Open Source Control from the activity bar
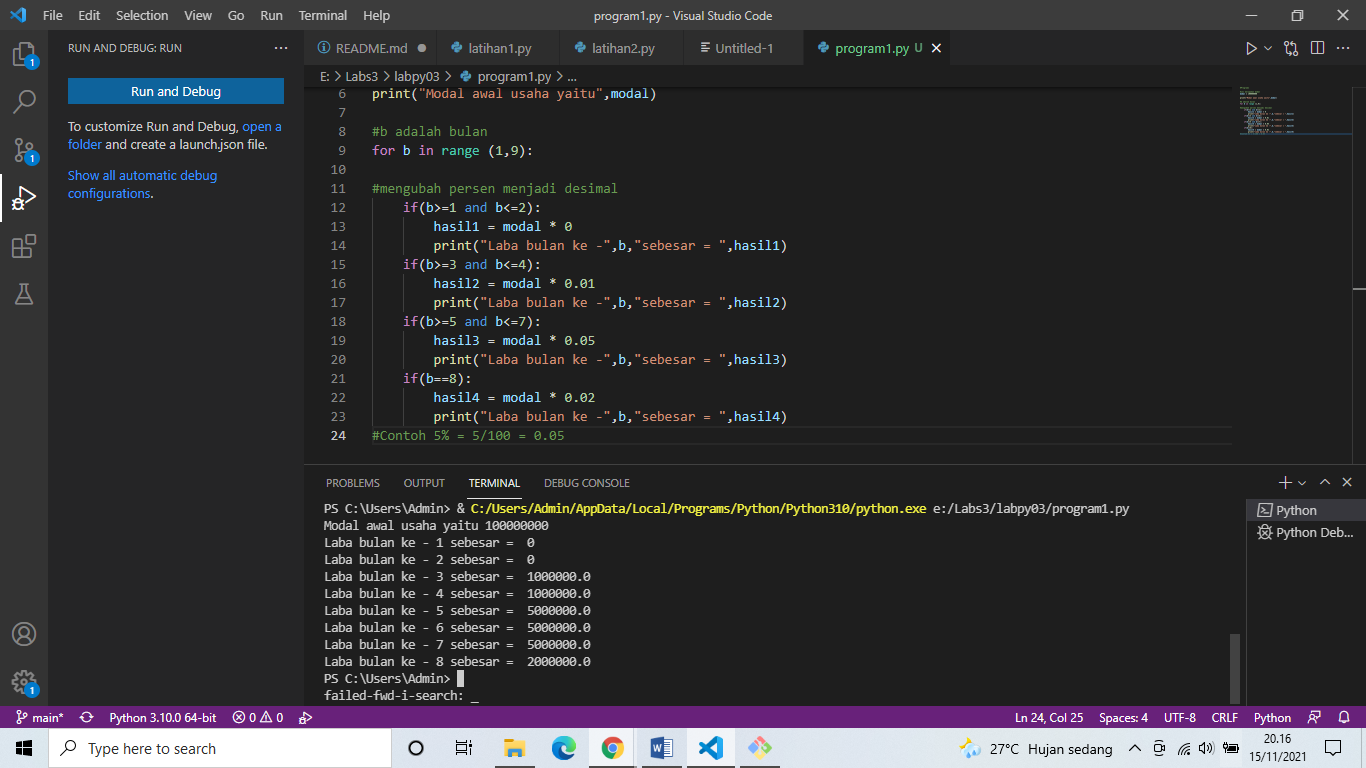 [24, 150]
